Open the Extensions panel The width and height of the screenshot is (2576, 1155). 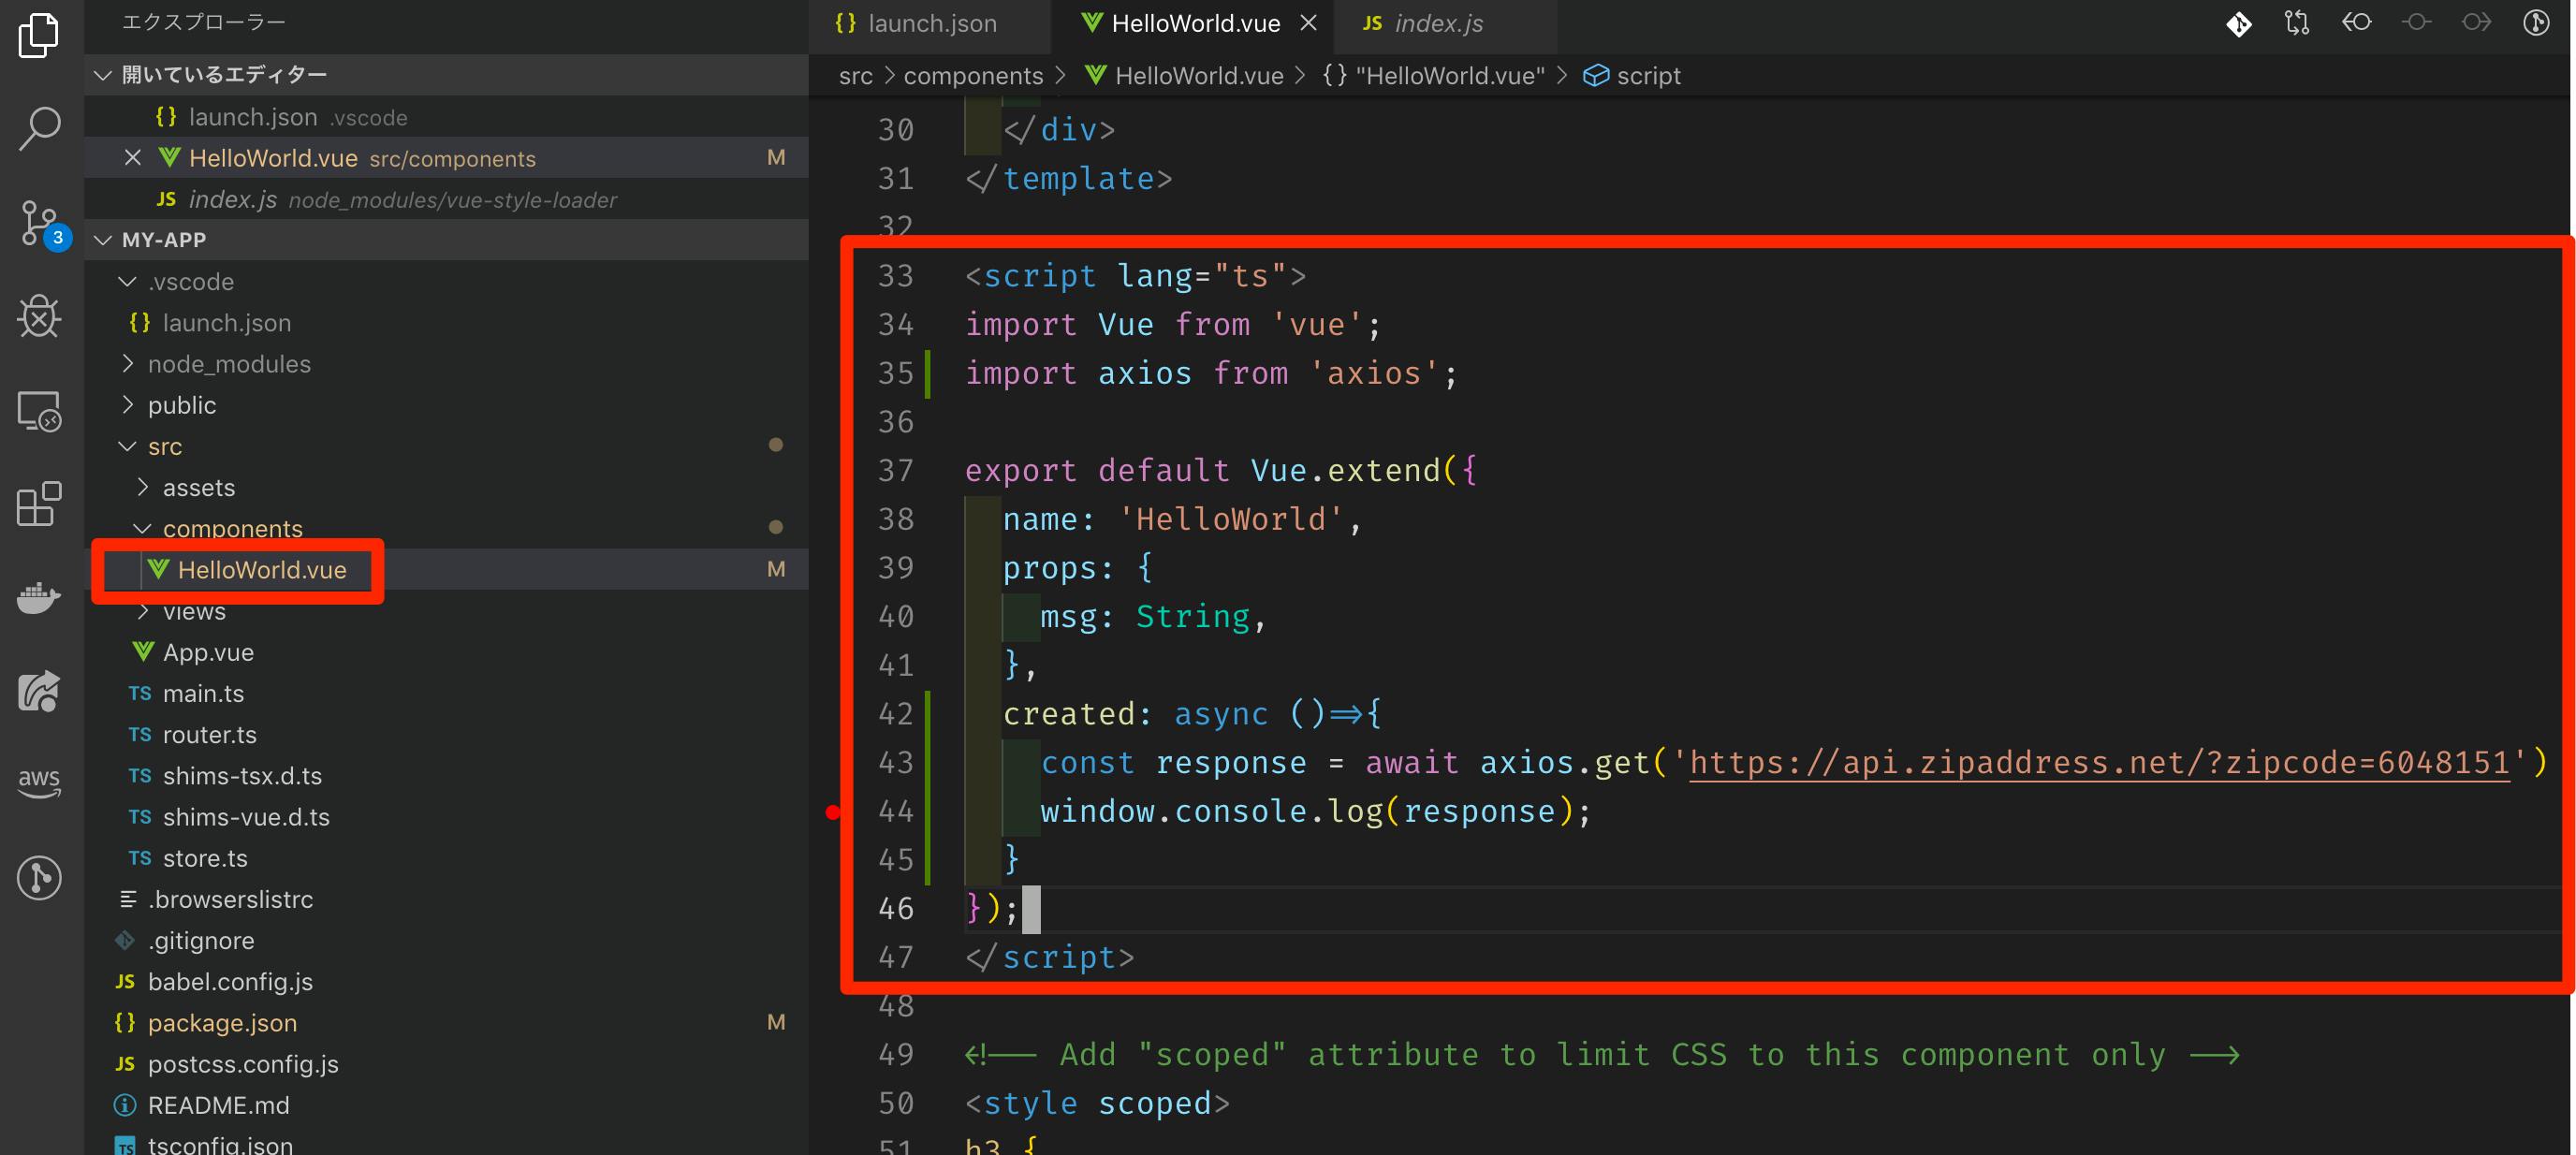(x=37, y=505)
